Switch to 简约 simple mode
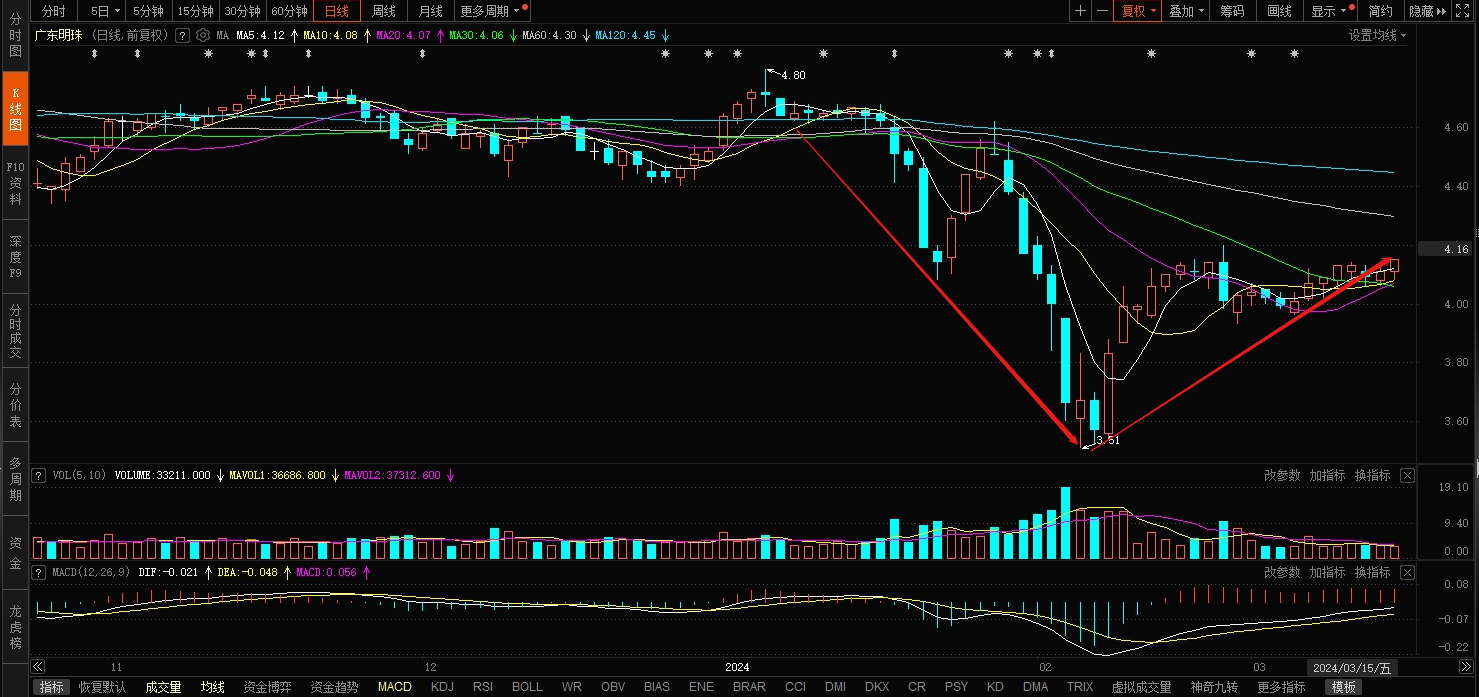 coord(1380,11)
